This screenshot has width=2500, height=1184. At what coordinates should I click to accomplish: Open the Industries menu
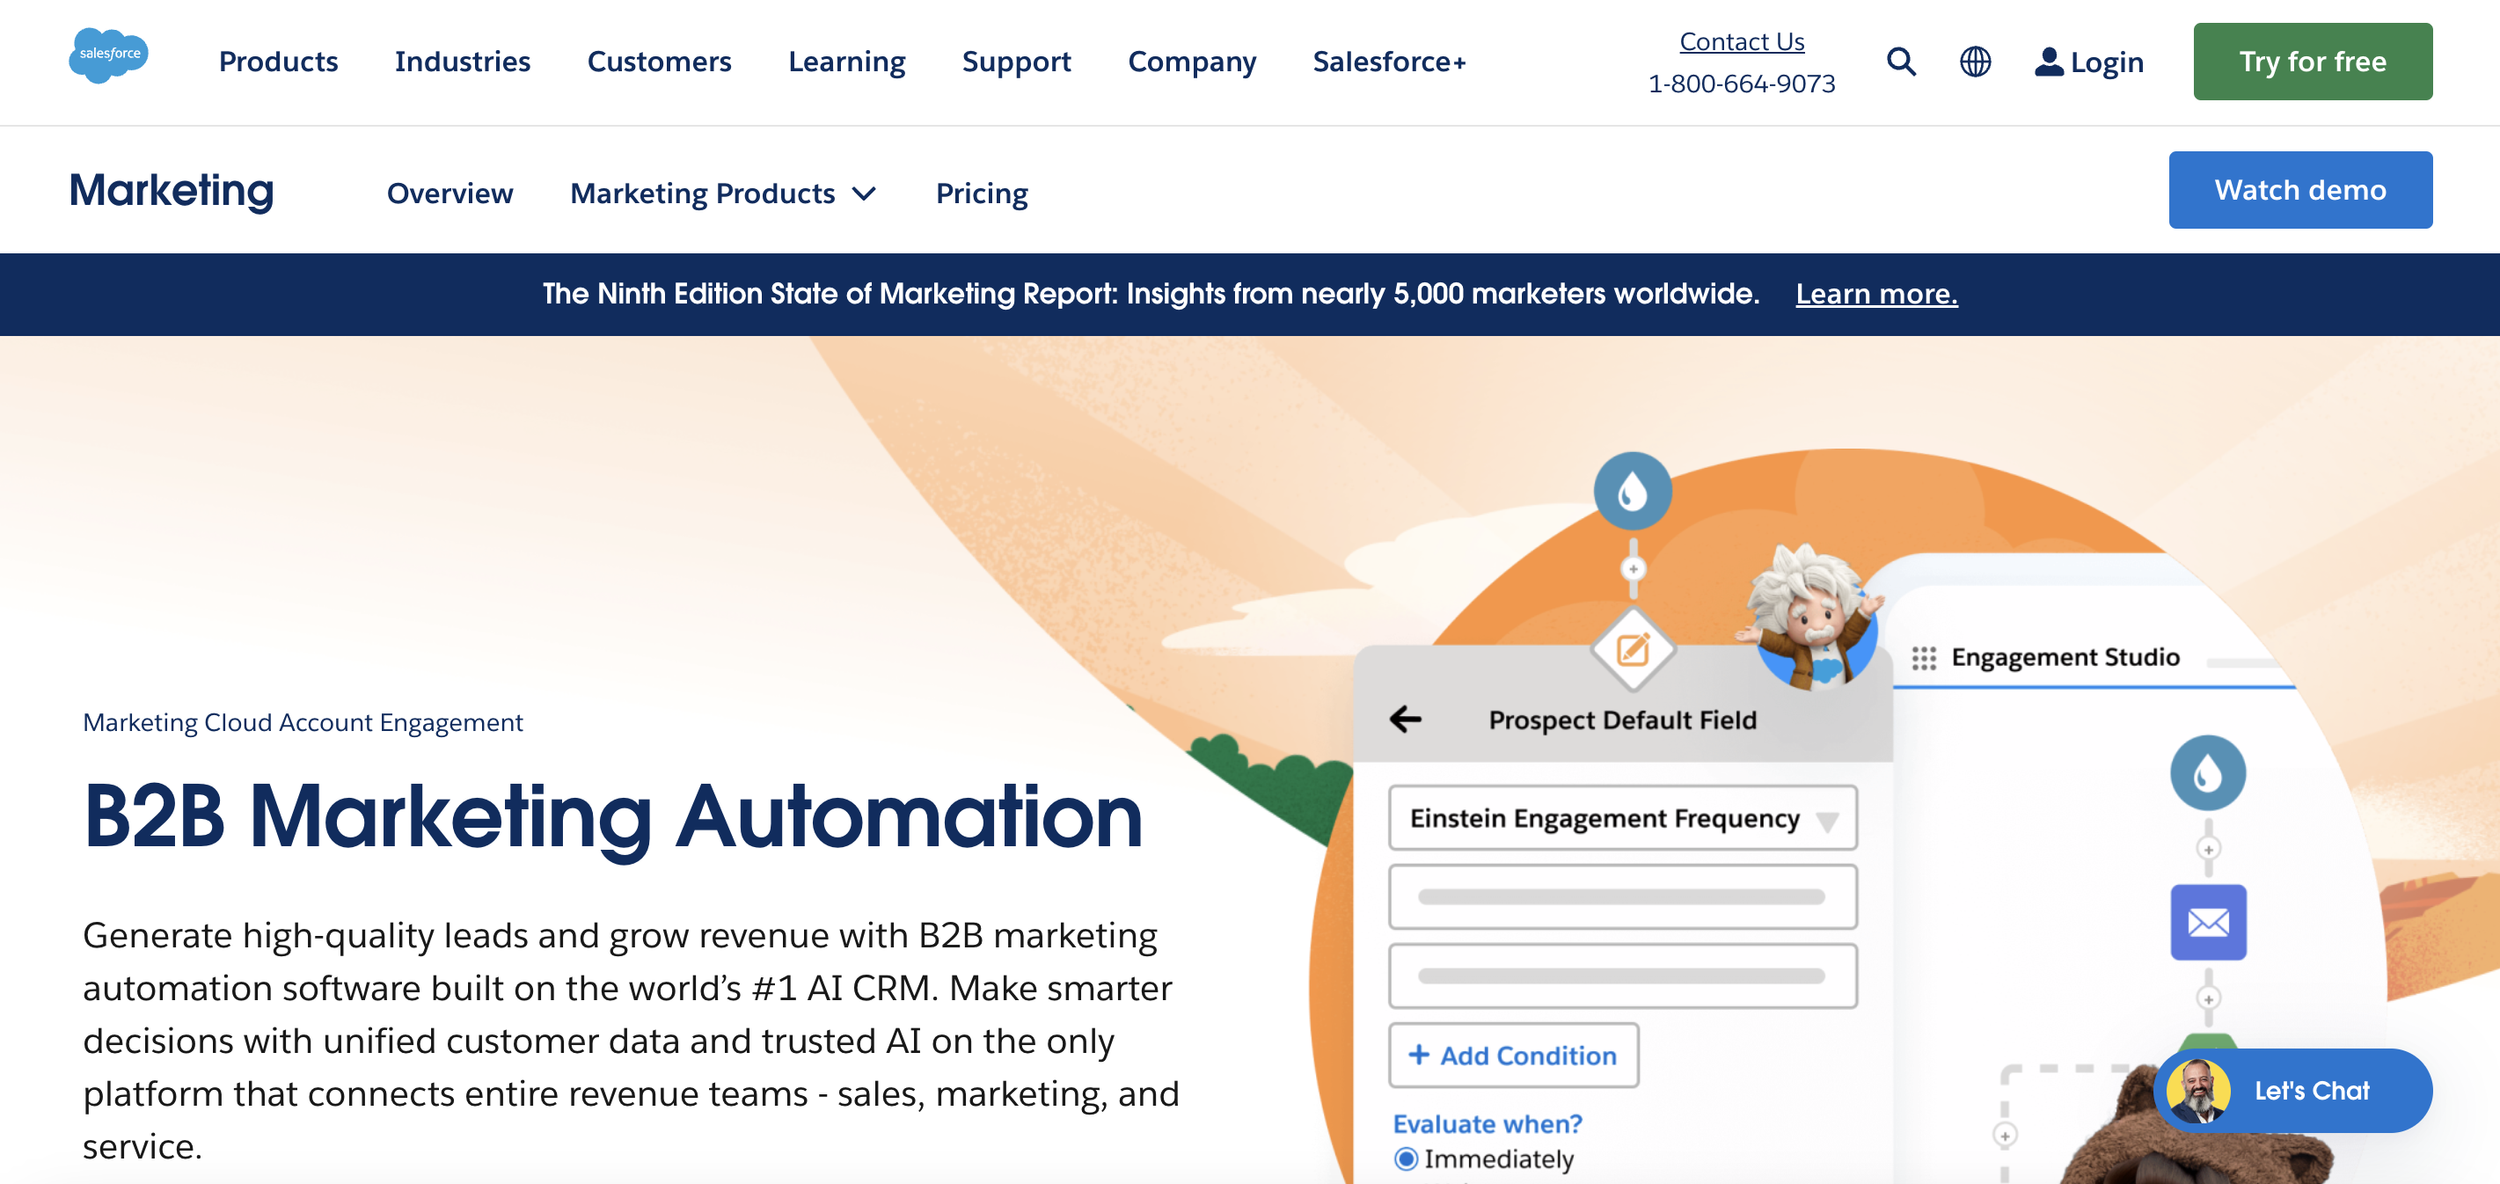[x=462, y=62]
